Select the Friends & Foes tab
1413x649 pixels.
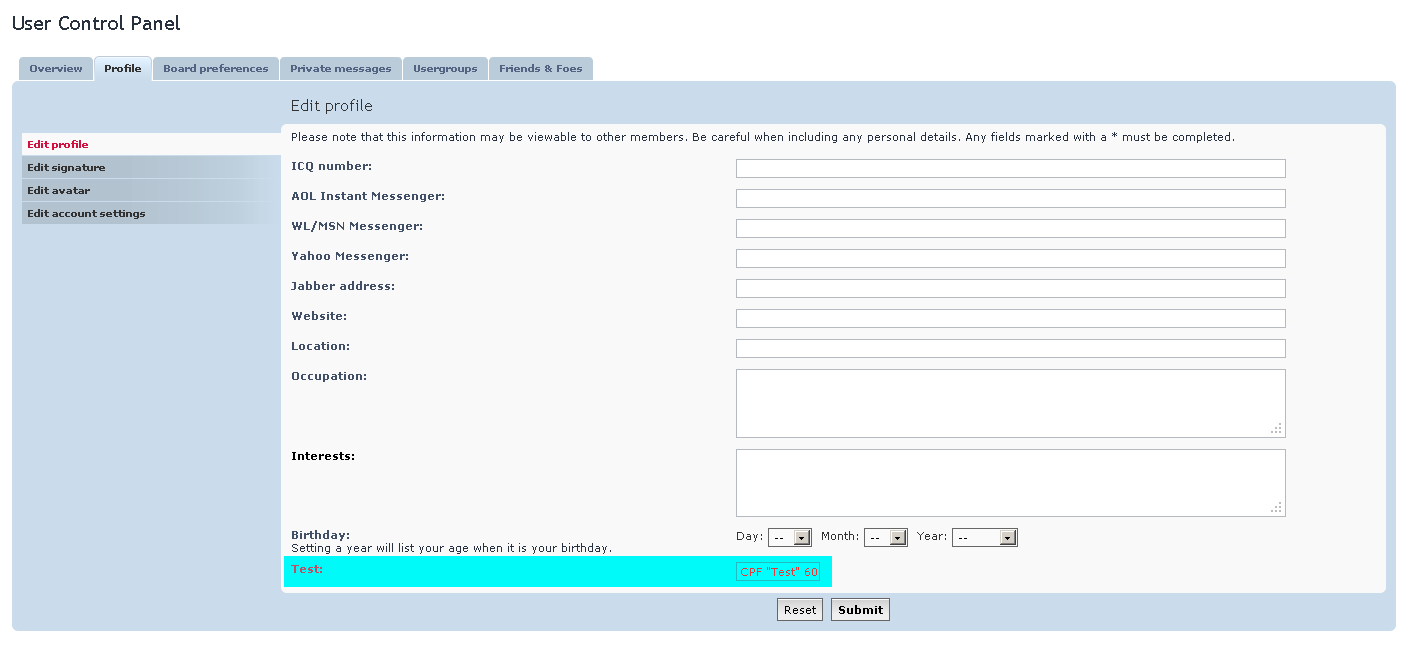coord(540,69)
